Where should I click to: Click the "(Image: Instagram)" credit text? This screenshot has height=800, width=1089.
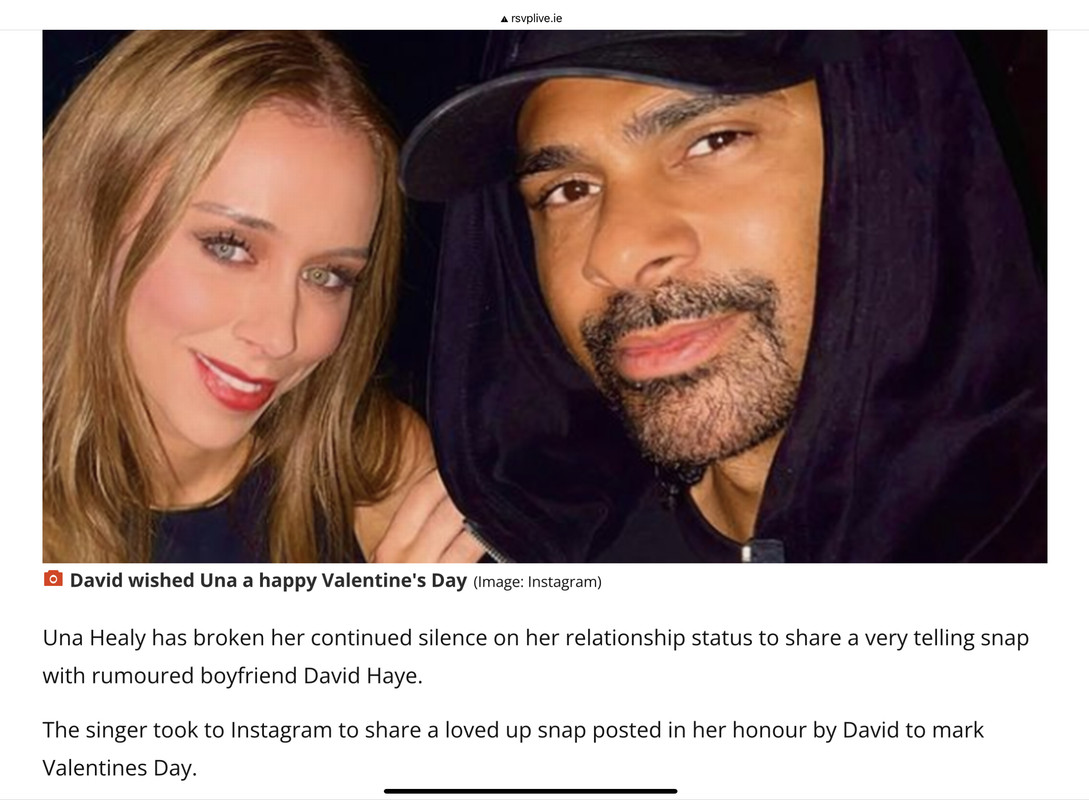click(x=538, y=582)
